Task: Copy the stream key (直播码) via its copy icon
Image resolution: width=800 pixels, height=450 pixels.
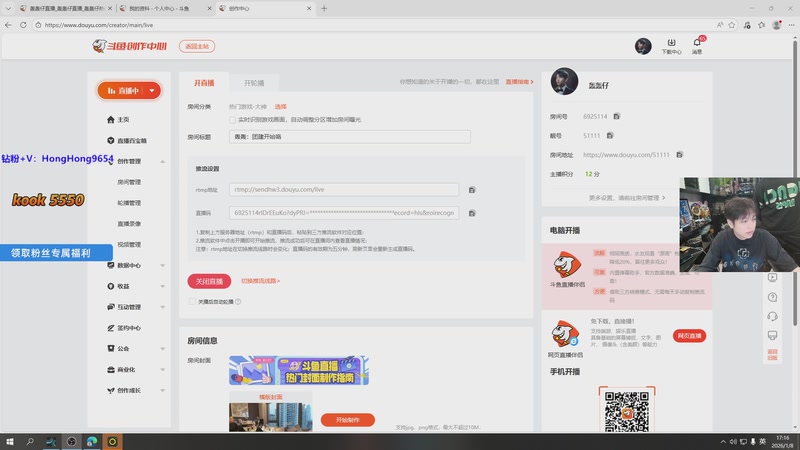Action: click(x=472, y=213)
